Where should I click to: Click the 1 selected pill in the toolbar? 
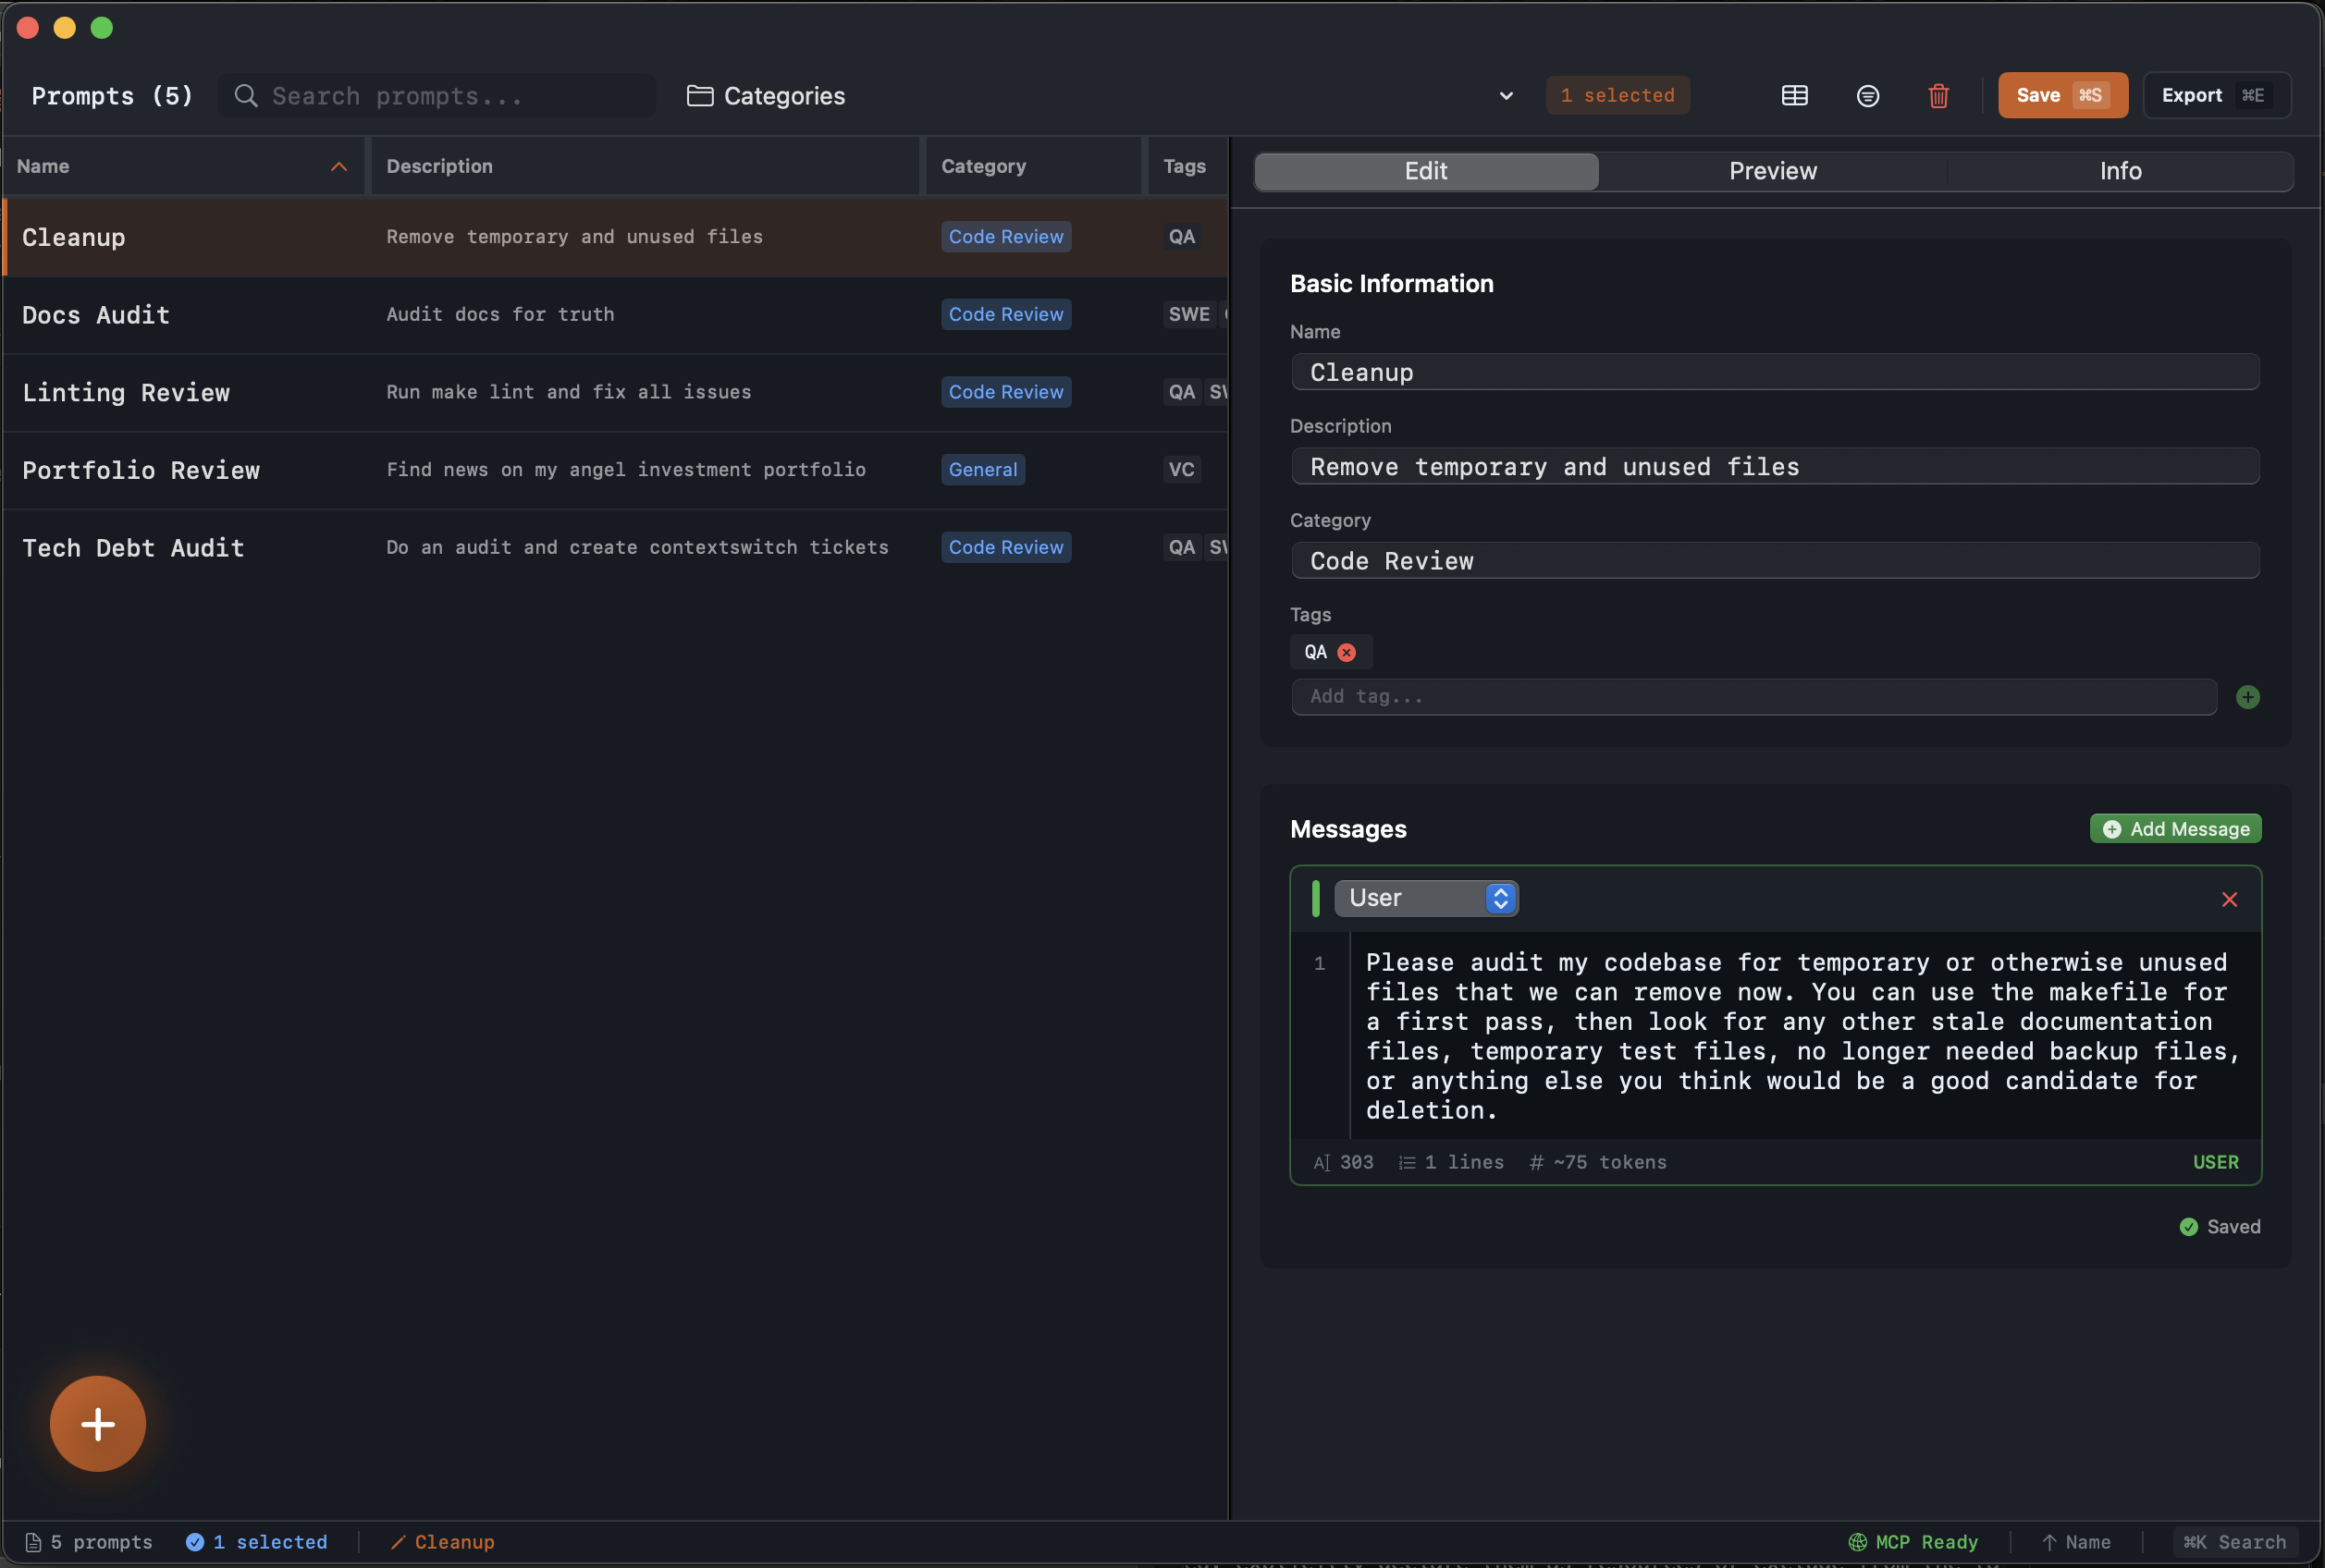pyautogui.click(x=1617, y=95)
